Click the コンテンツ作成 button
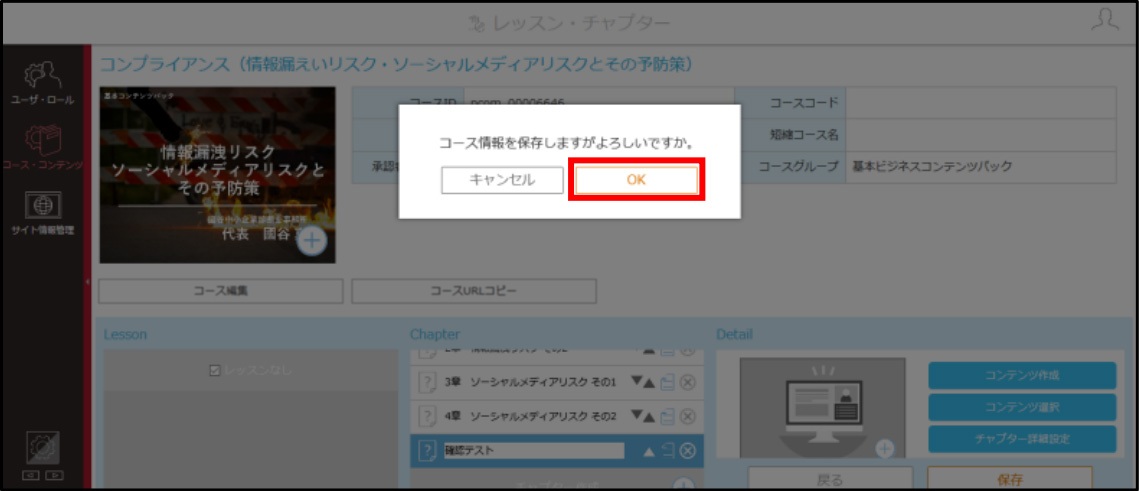The image size is (1139, 491). 1022,376
